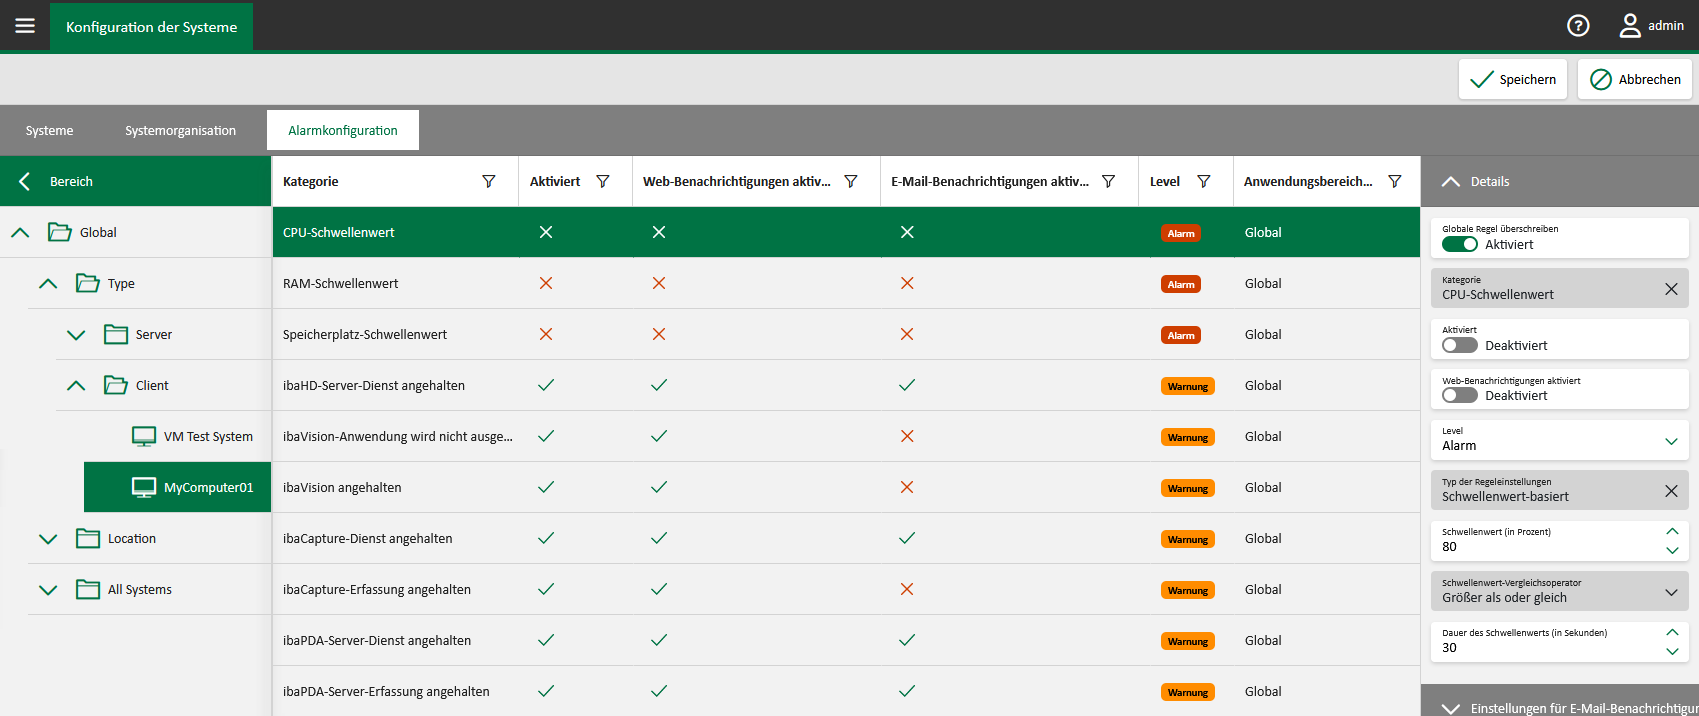Filter the Level column
This screenshot has height=716, width=1699.
click(1204, 181)
